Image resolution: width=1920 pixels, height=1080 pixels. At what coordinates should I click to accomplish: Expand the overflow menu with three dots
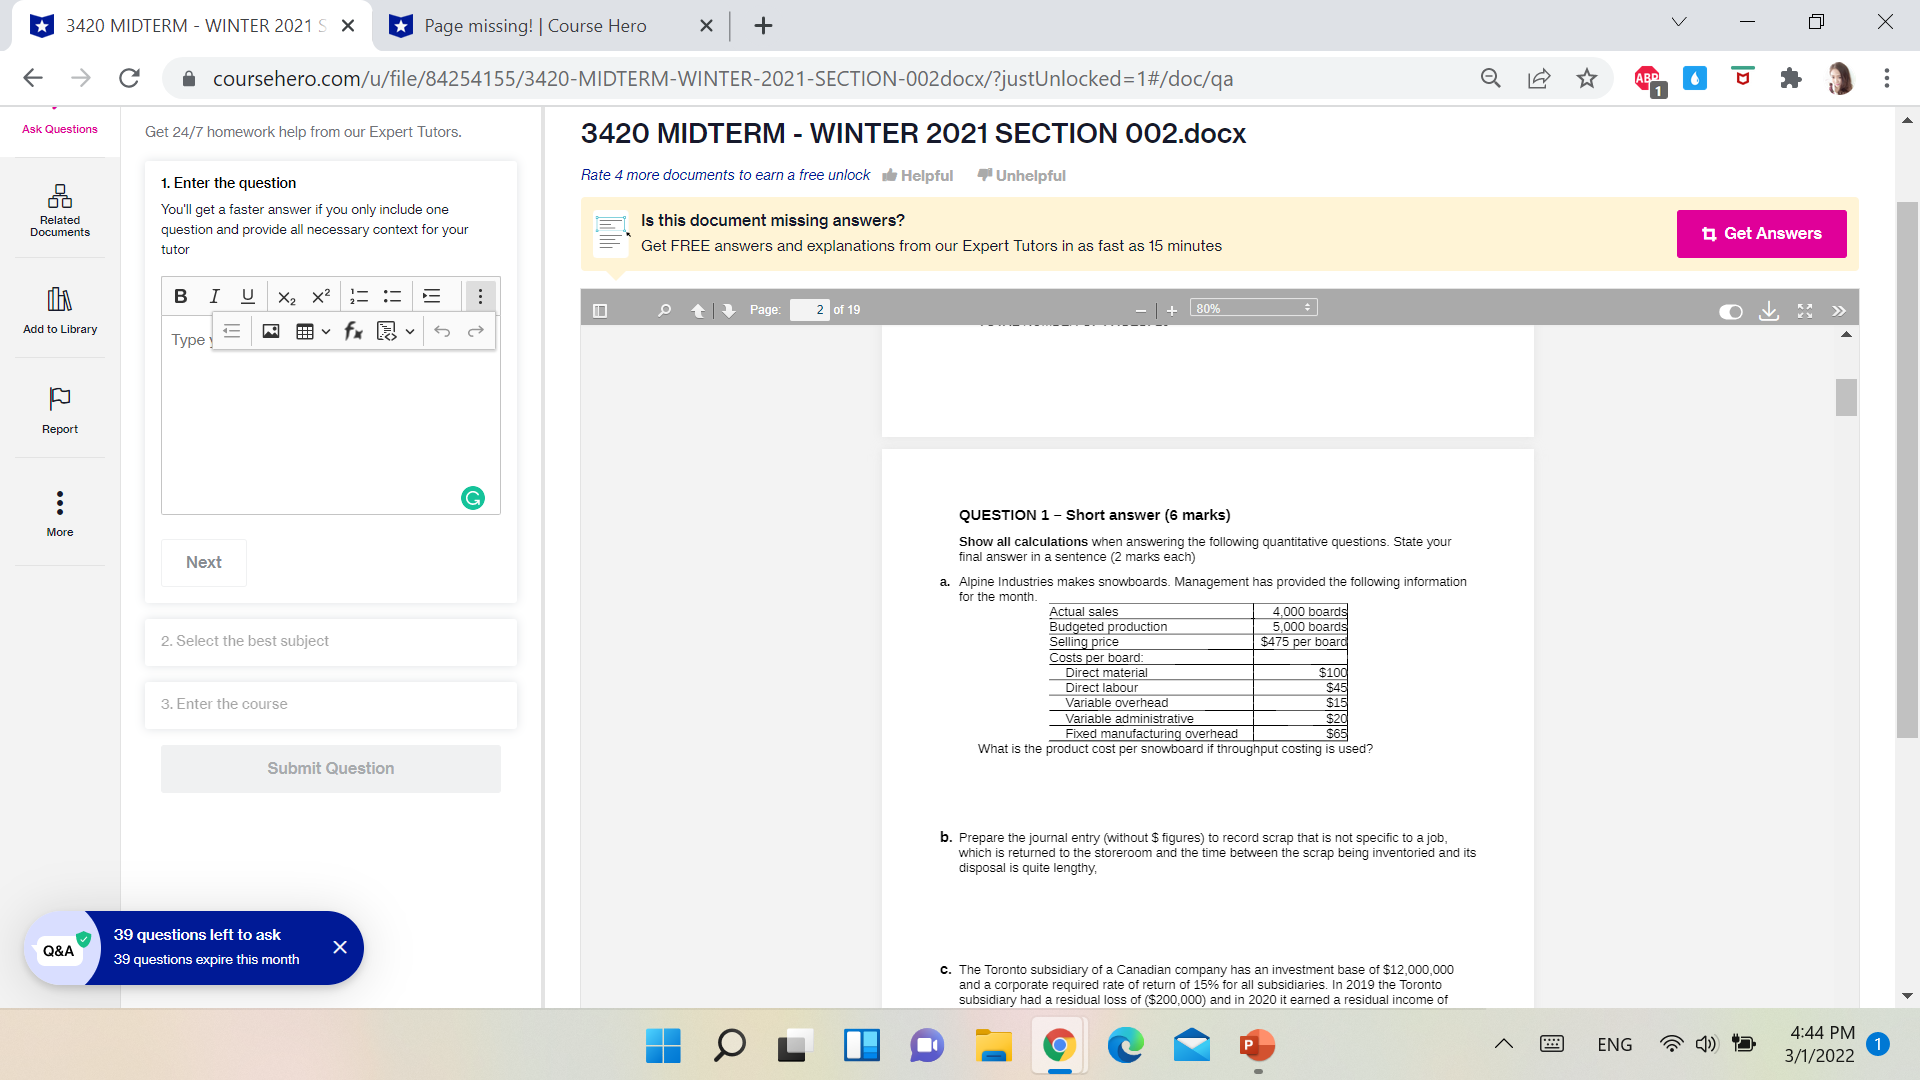tap(480, 296)
